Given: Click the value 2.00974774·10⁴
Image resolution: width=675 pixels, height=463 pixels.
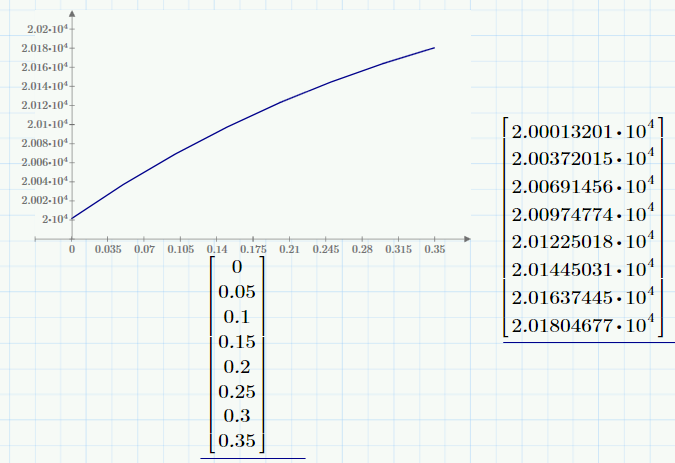Looking at the screenshot, I should 583,213.
